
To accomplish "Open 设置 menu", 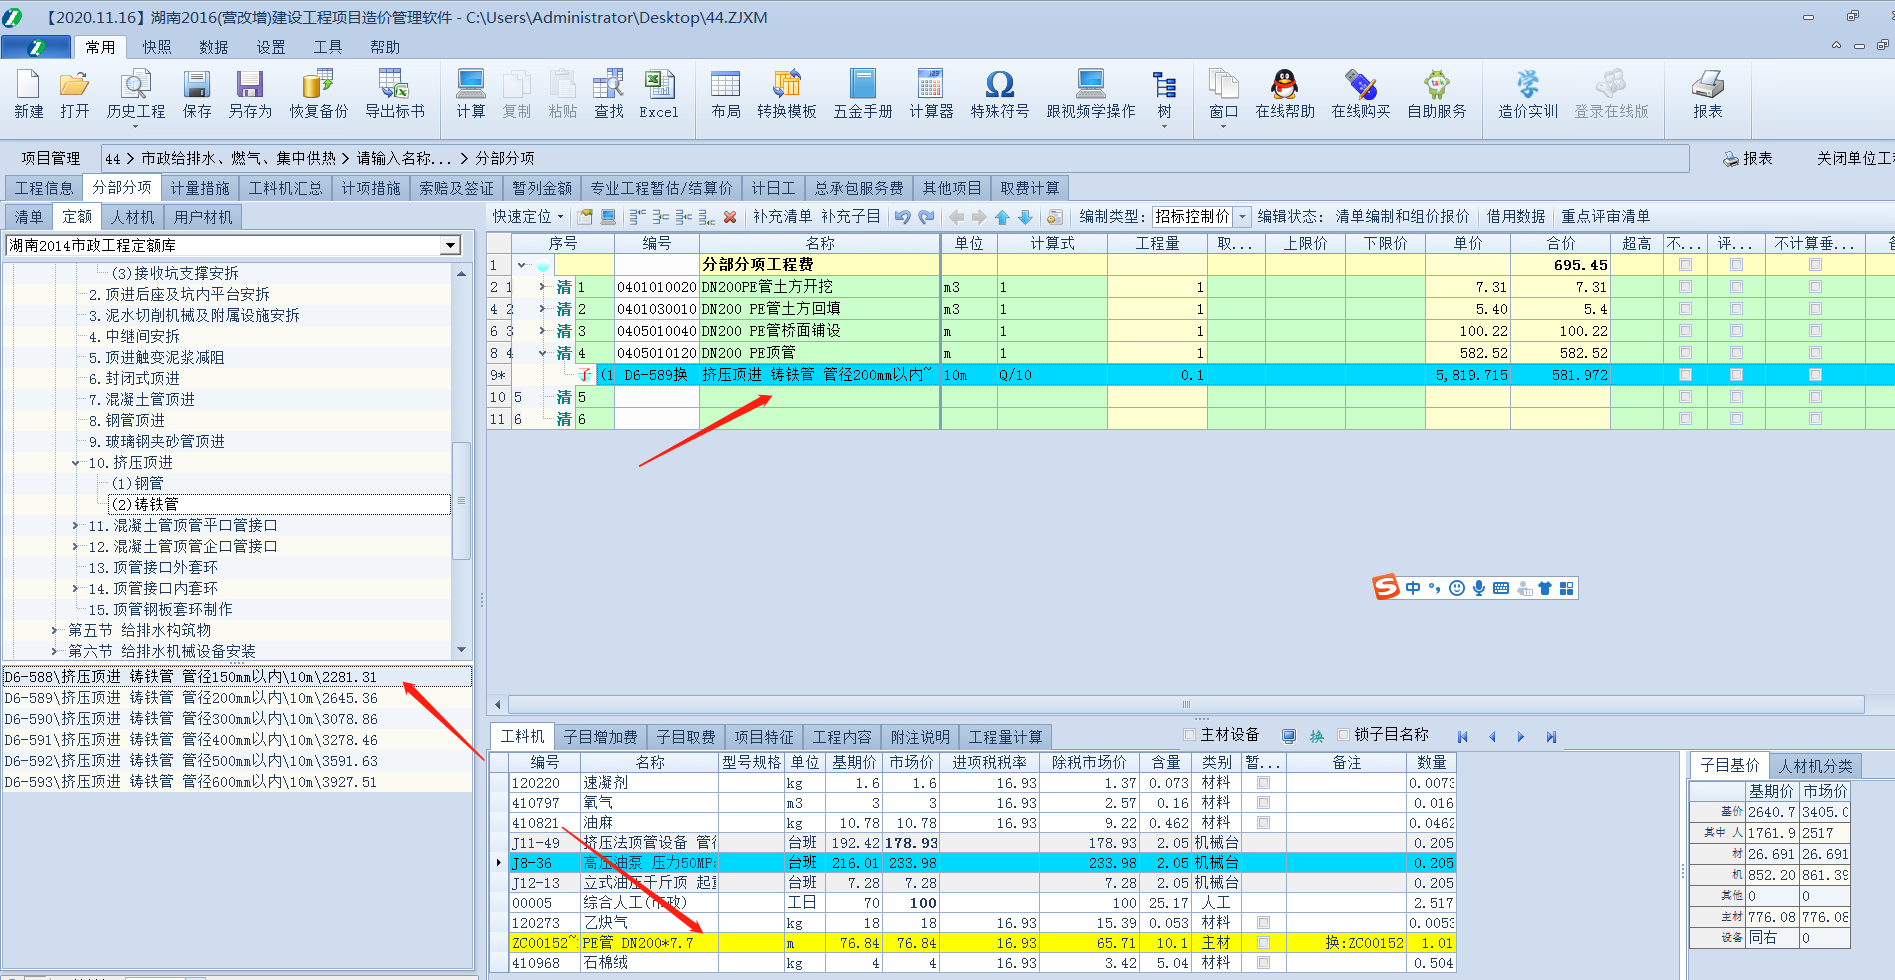I will pyautogui.click(x=270, y=47).
